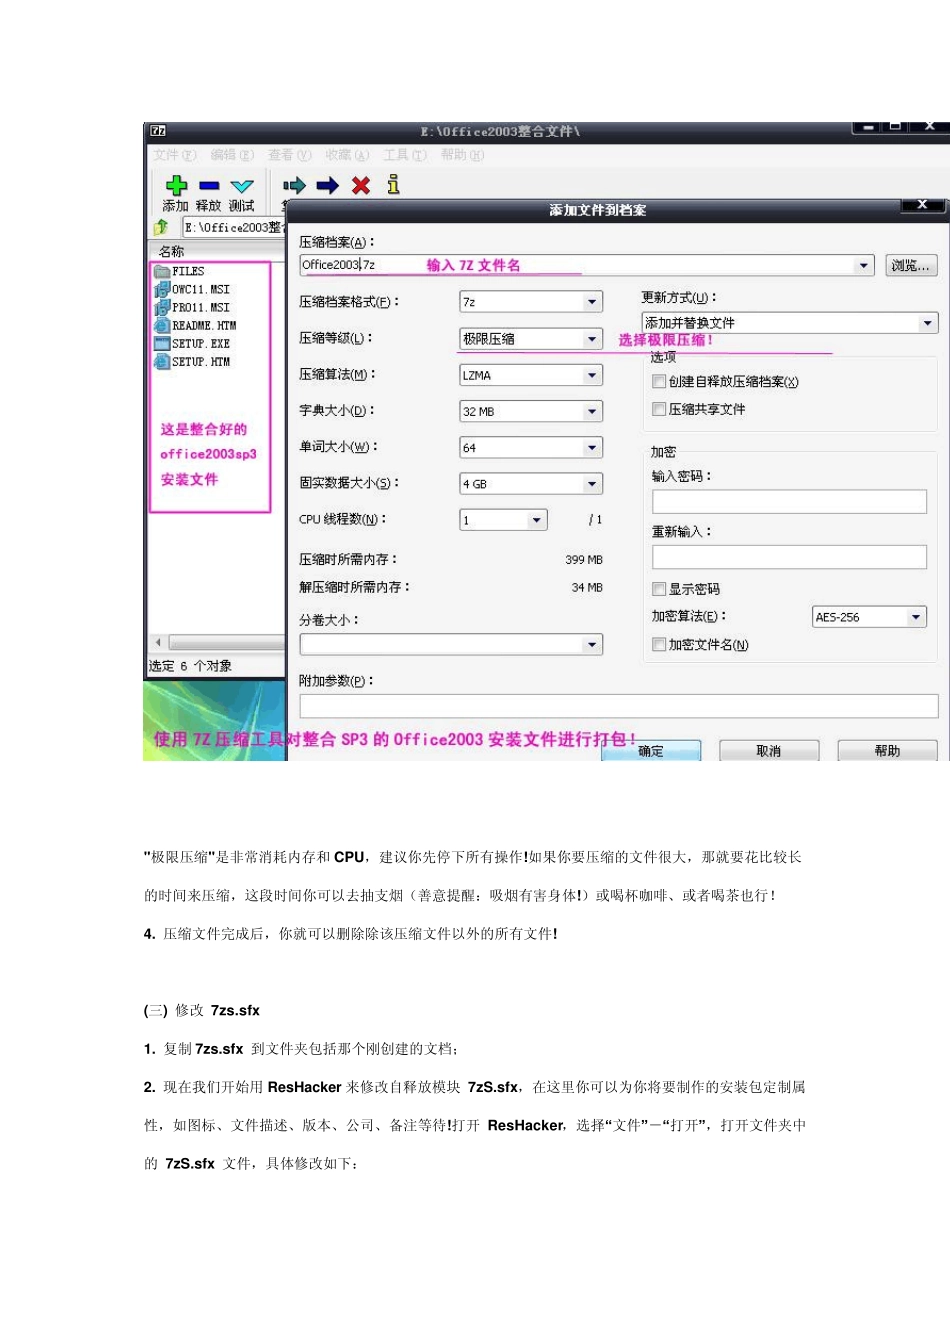Open the 分卷大小 dropdown
The image size is (950, 1344).
592,645
